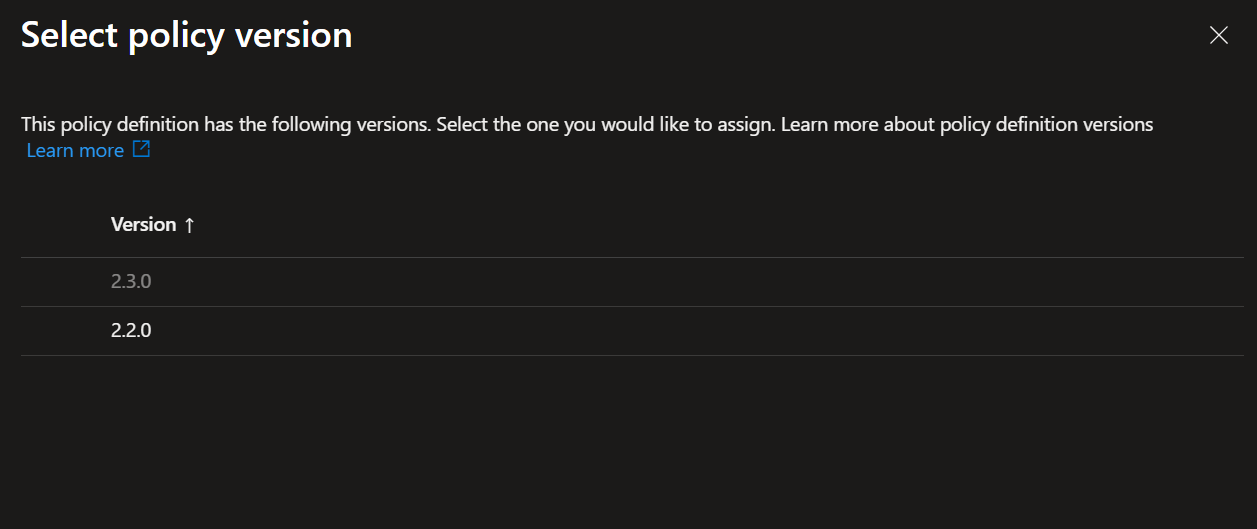Select policy version 2.2.0
The width and height of the screenshot is (1257, 529).
click(x=131, y=330)
